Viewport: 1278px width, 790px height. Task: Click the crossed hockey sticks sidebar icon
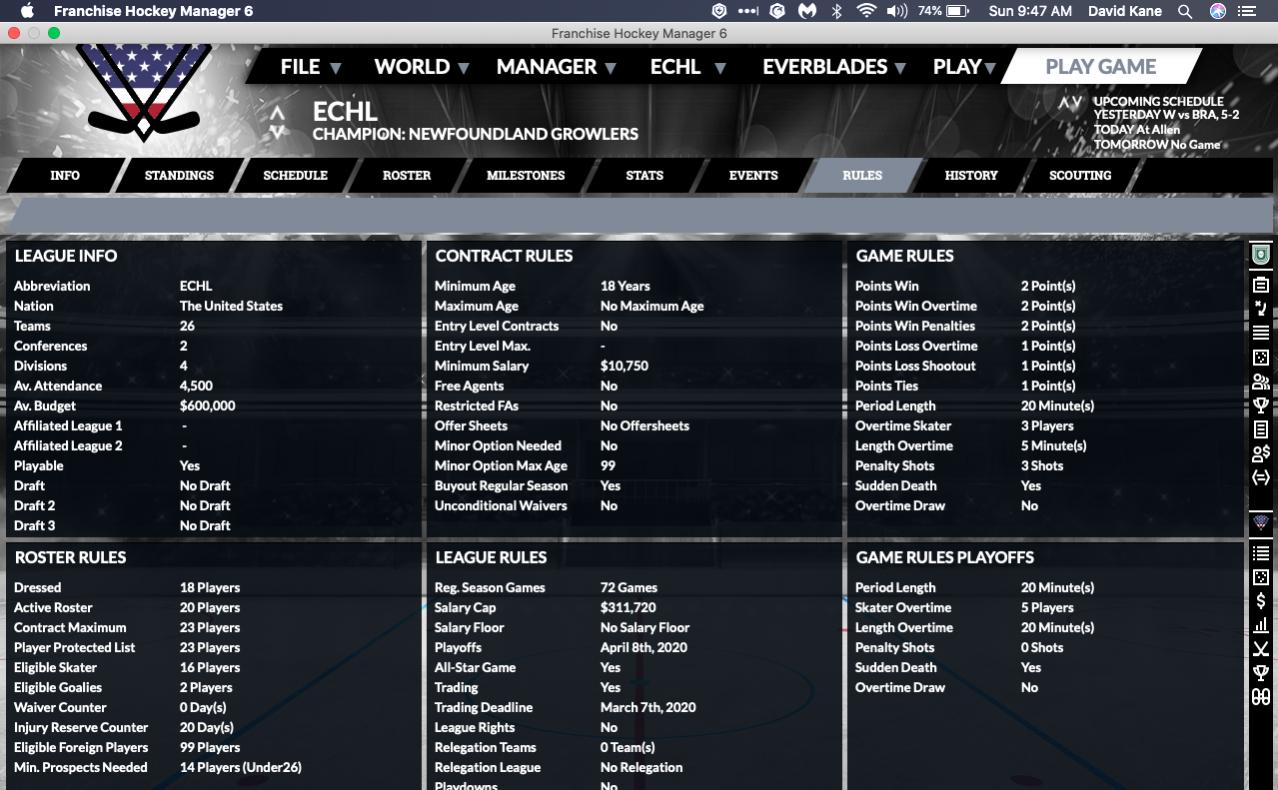[1260, 649]
